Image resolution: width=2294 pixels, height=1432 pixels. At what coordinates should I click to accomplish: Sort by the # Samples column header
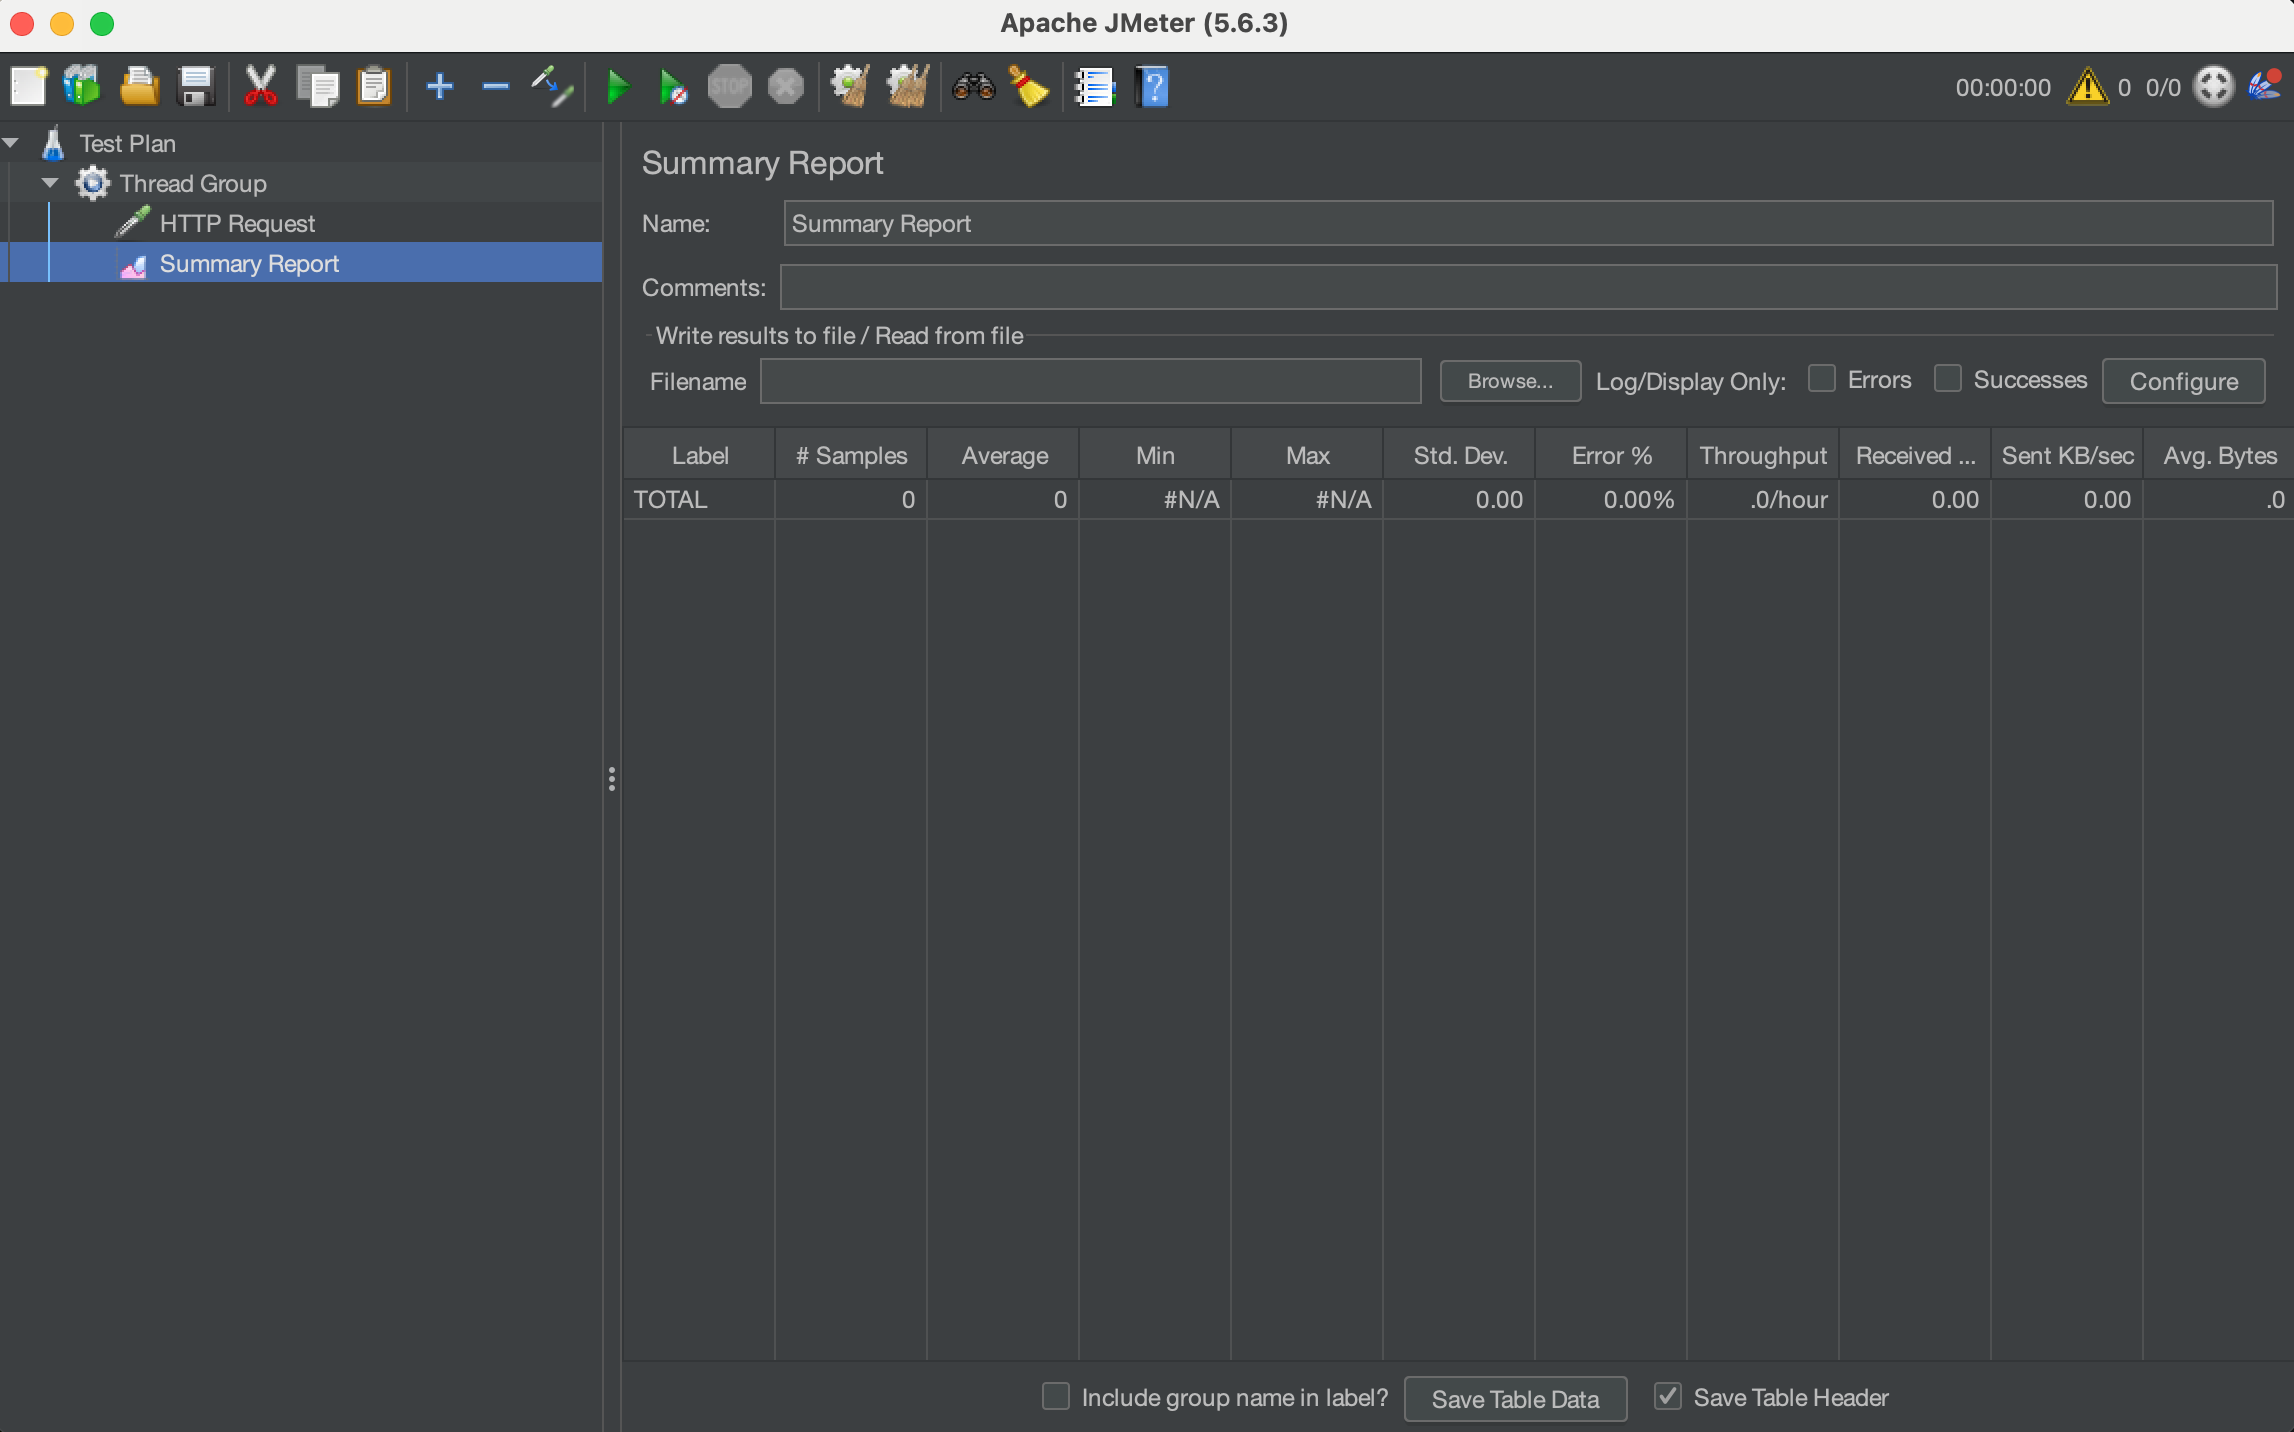(x=851, y=455)
